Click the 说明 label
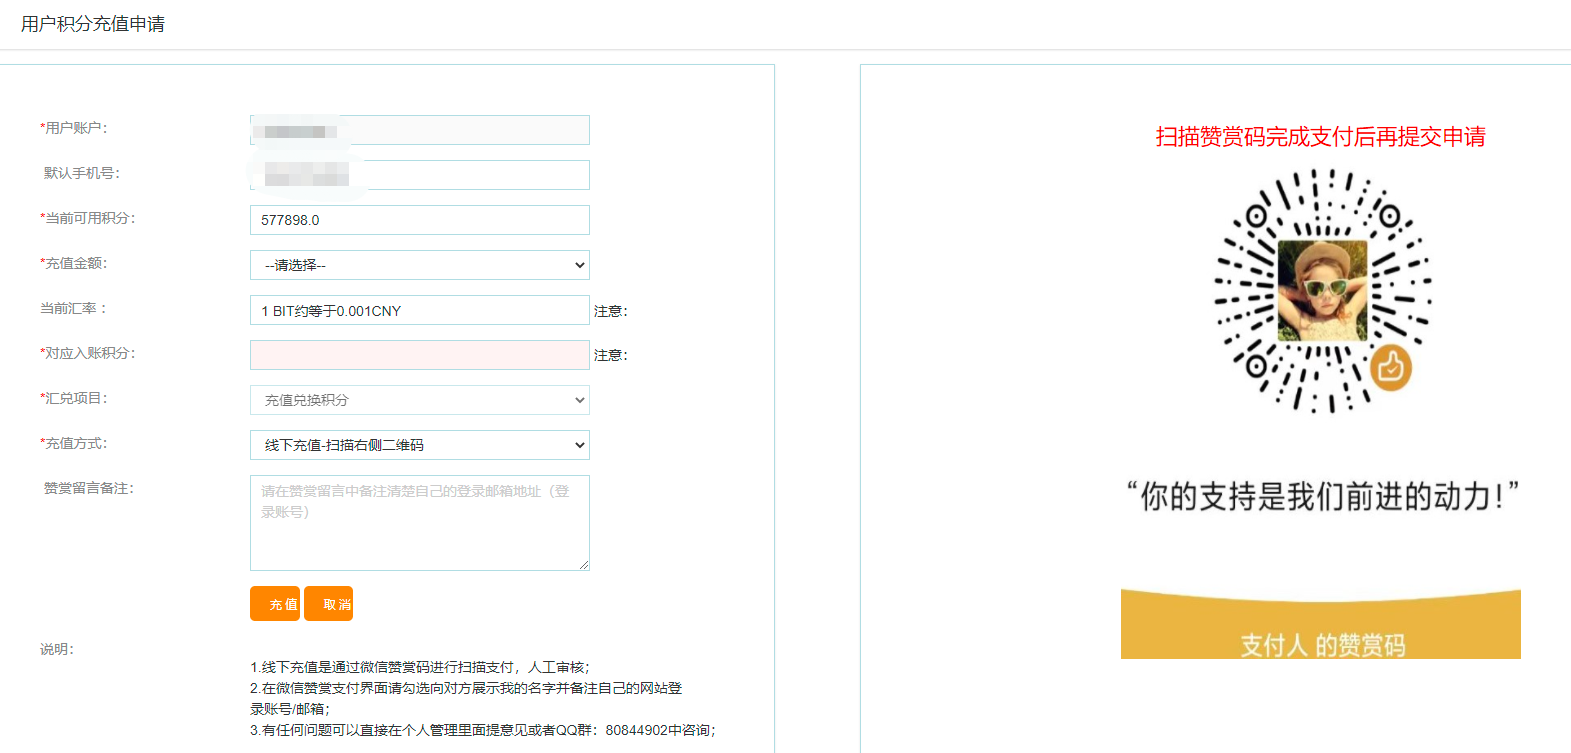The width and height of the screenshot is (1571, 753). 57,649
